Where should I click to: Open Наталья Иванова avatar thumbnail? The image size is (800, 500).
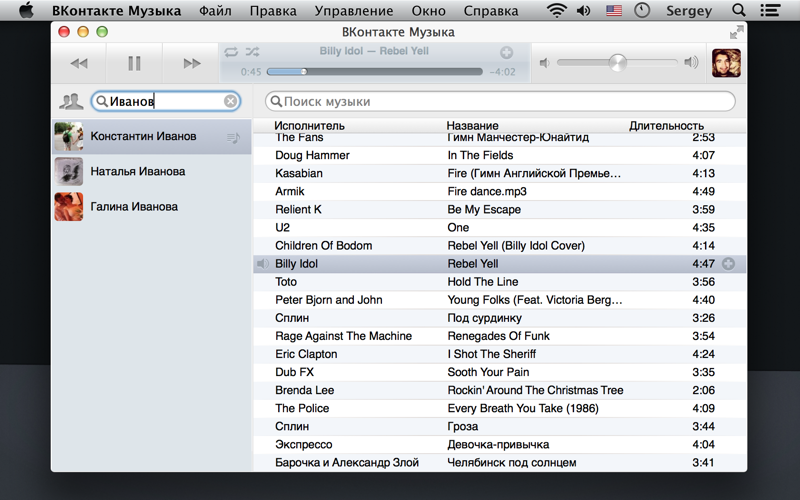tap(69, 171)
